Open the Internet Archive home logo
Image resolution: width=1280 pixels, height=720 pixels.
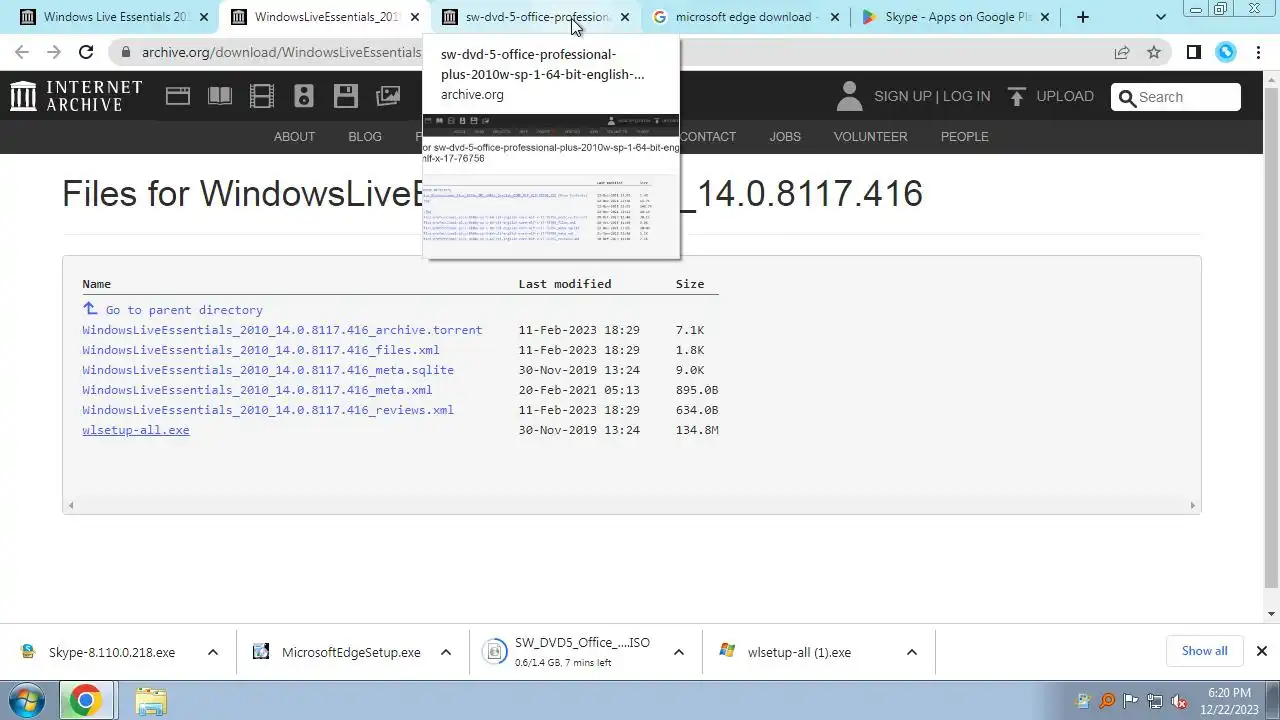click(77, 96)
